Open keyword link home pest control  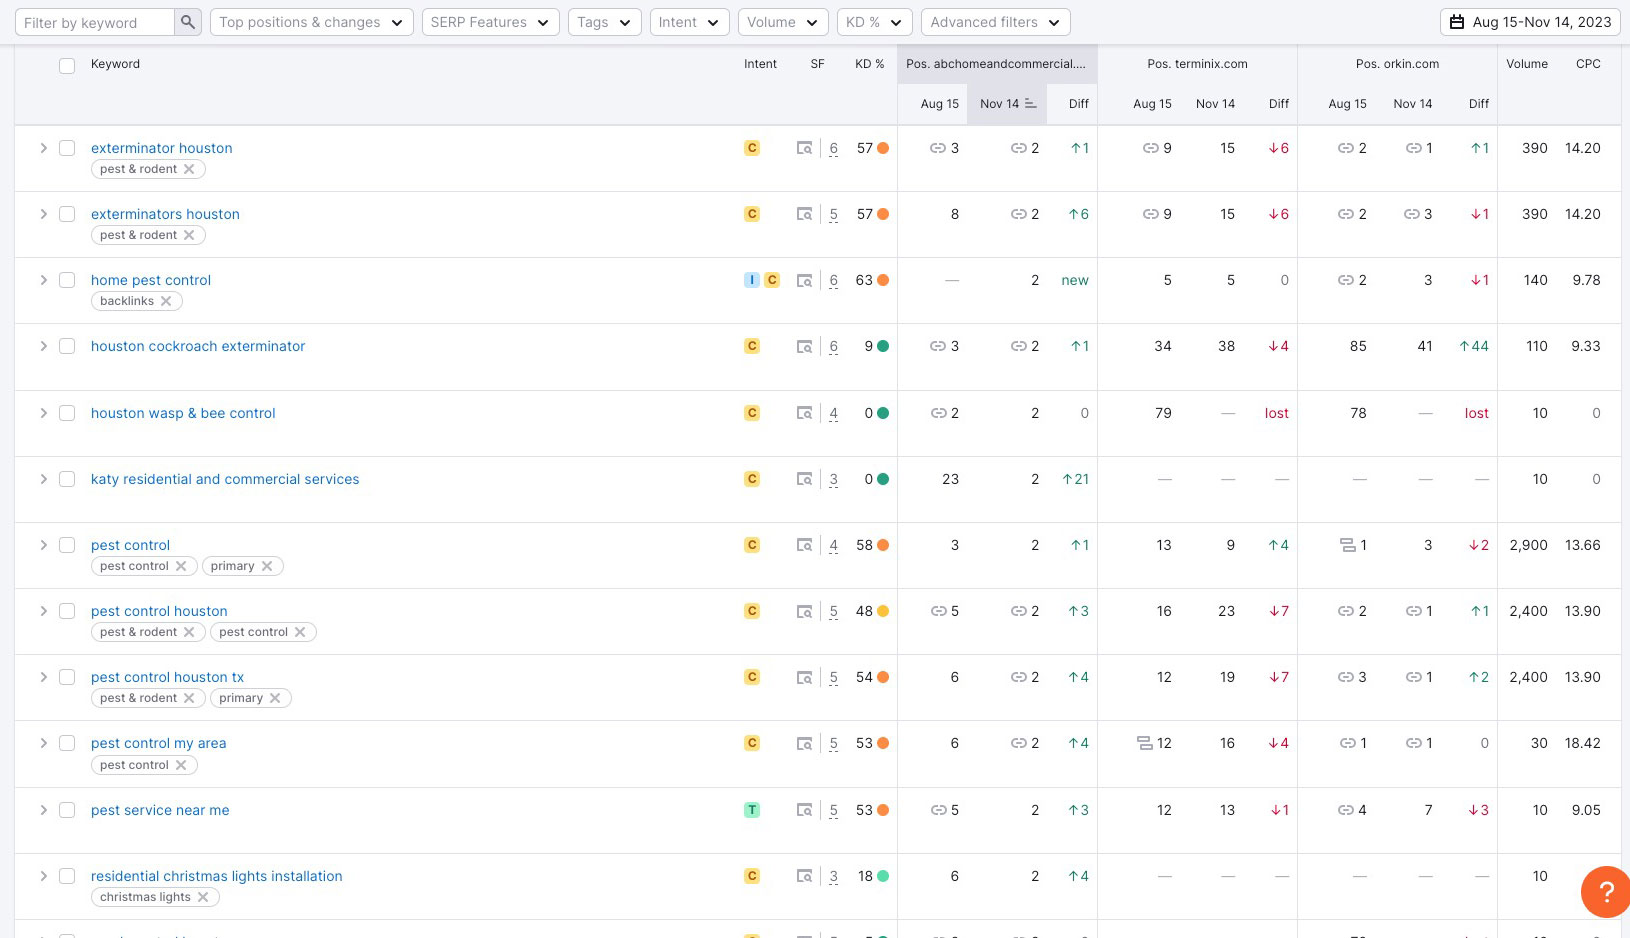tap(151, 280)
